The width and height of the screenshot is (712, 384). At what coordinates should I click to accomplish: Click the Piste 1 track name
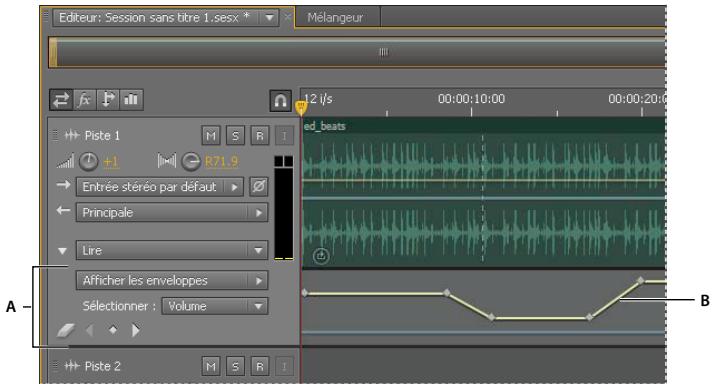coord(102,136)
